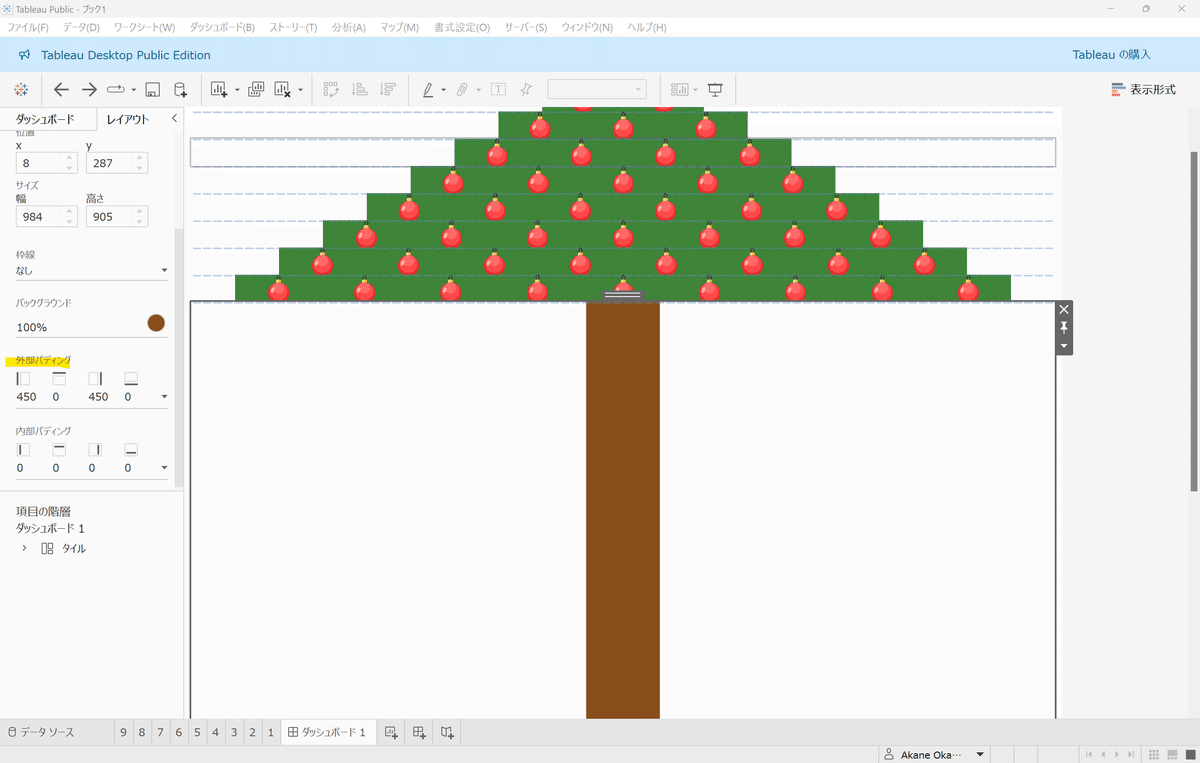Open the ファイル(F) menu
The image size is (1200, 763).
coord(28,27)
